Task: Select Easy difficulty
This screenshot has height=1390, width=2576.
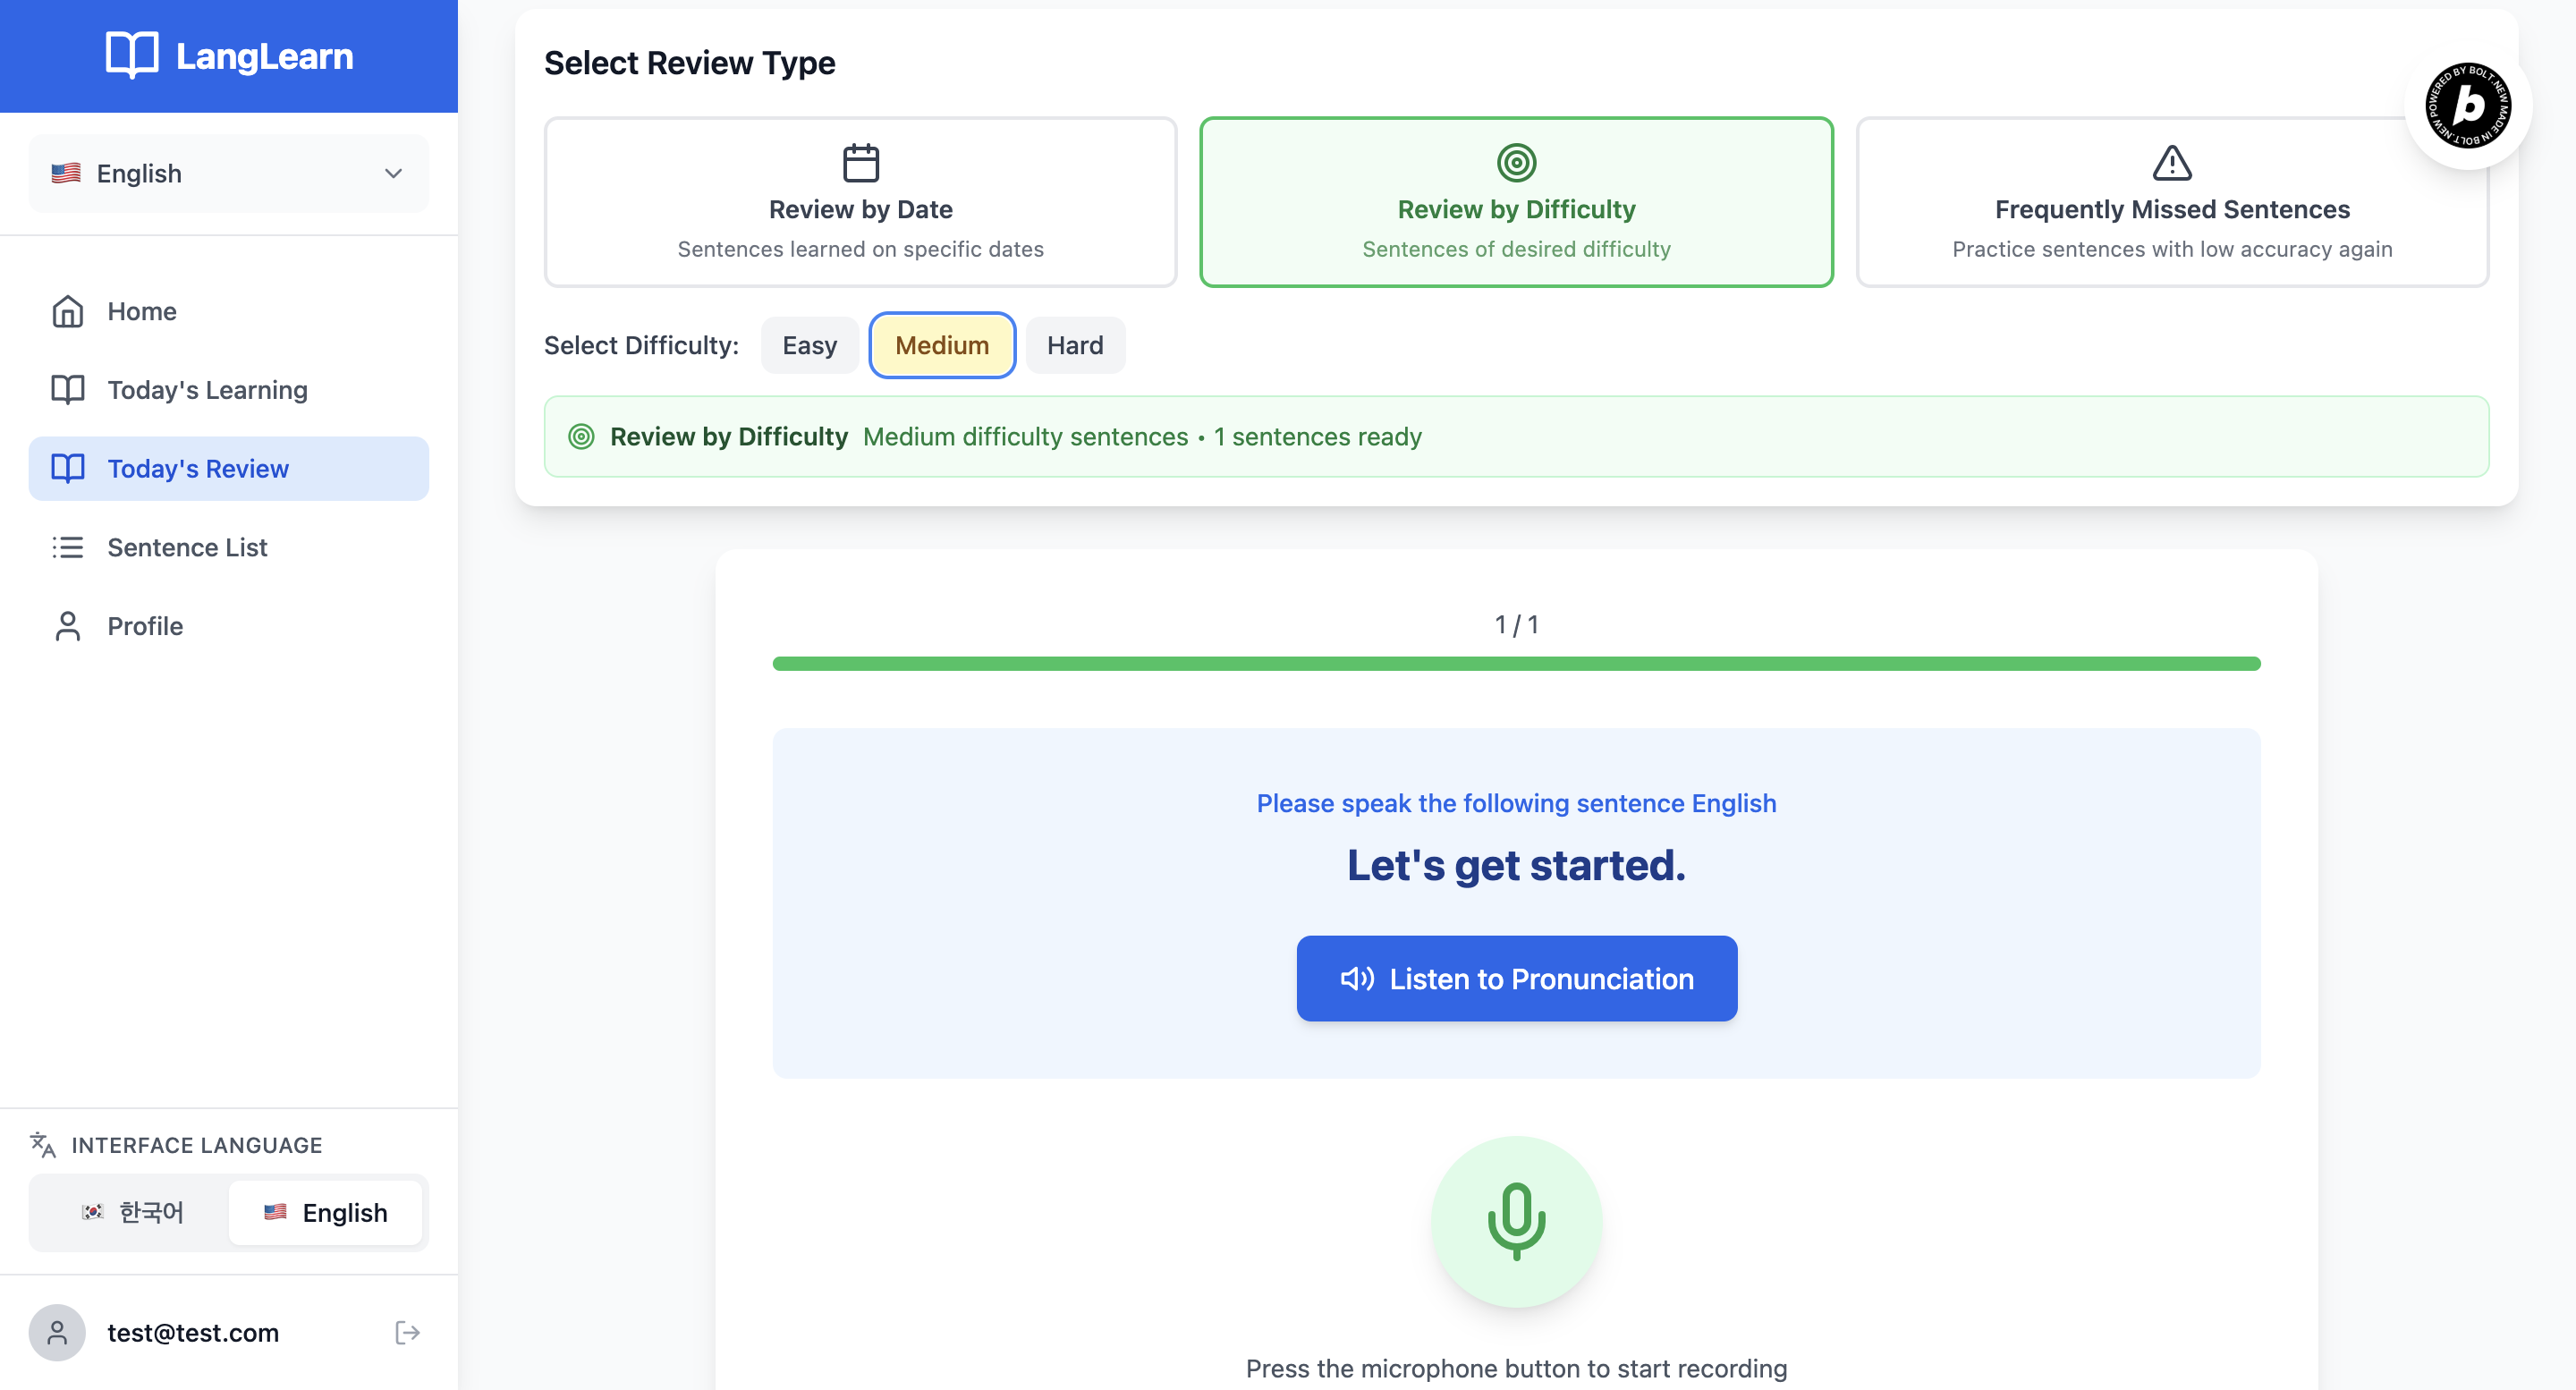Action: [x=809, y=345]
